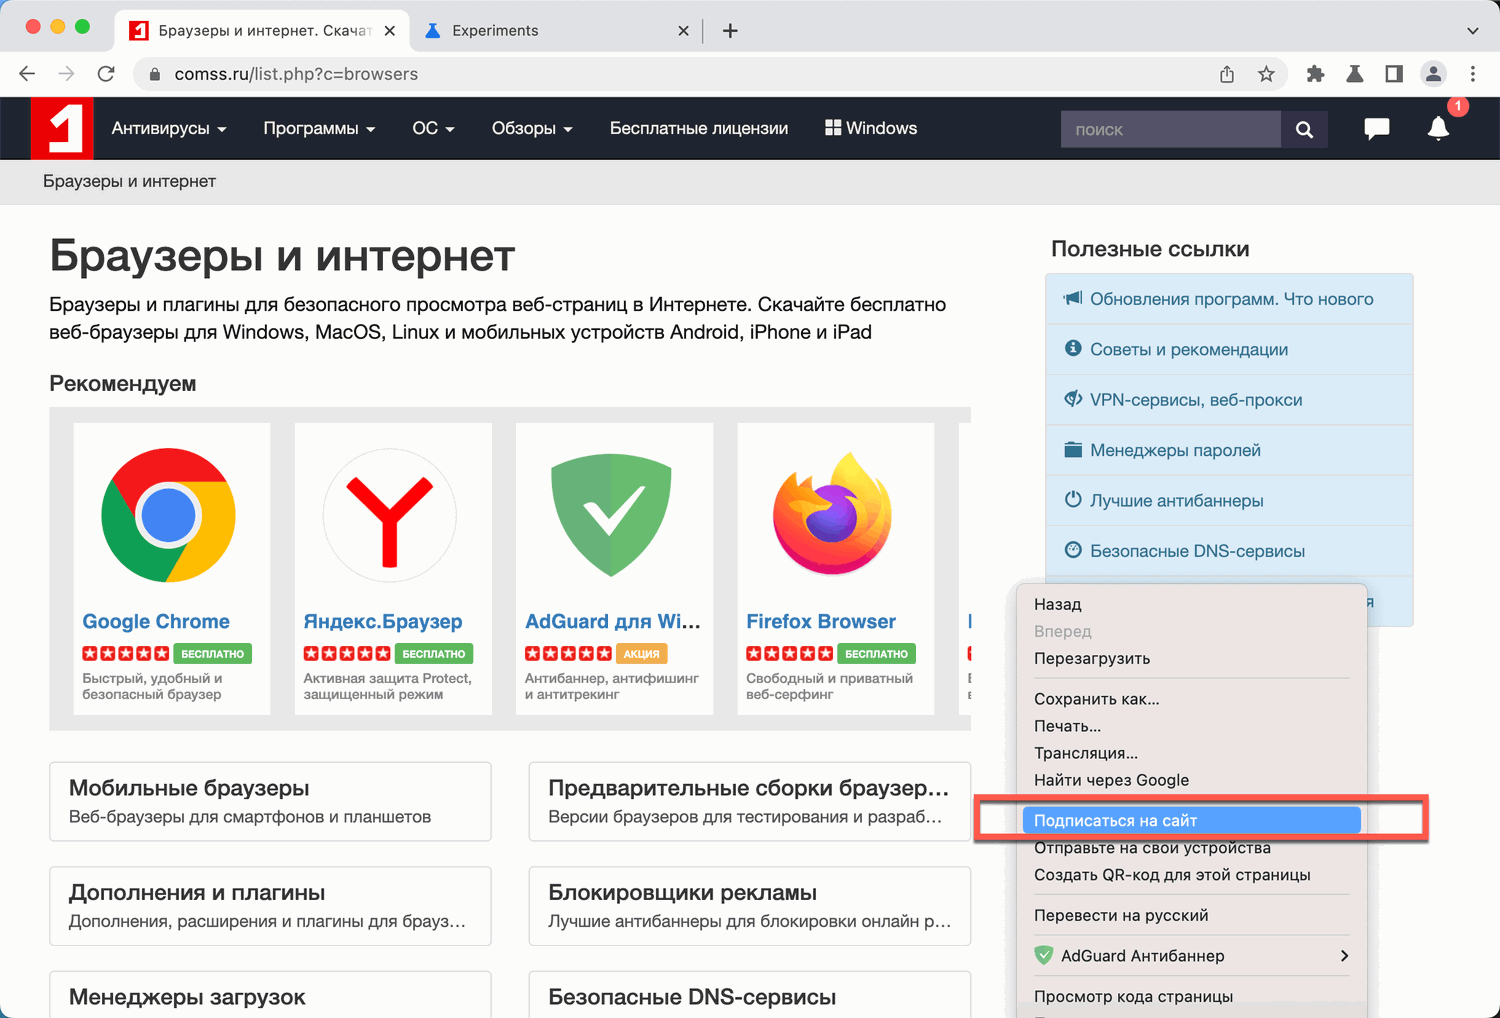The height and width of the screenshot is (1018, 1500).
Task: Click the Firefox Browser logo thumbnail
Action: click(833, 515)
